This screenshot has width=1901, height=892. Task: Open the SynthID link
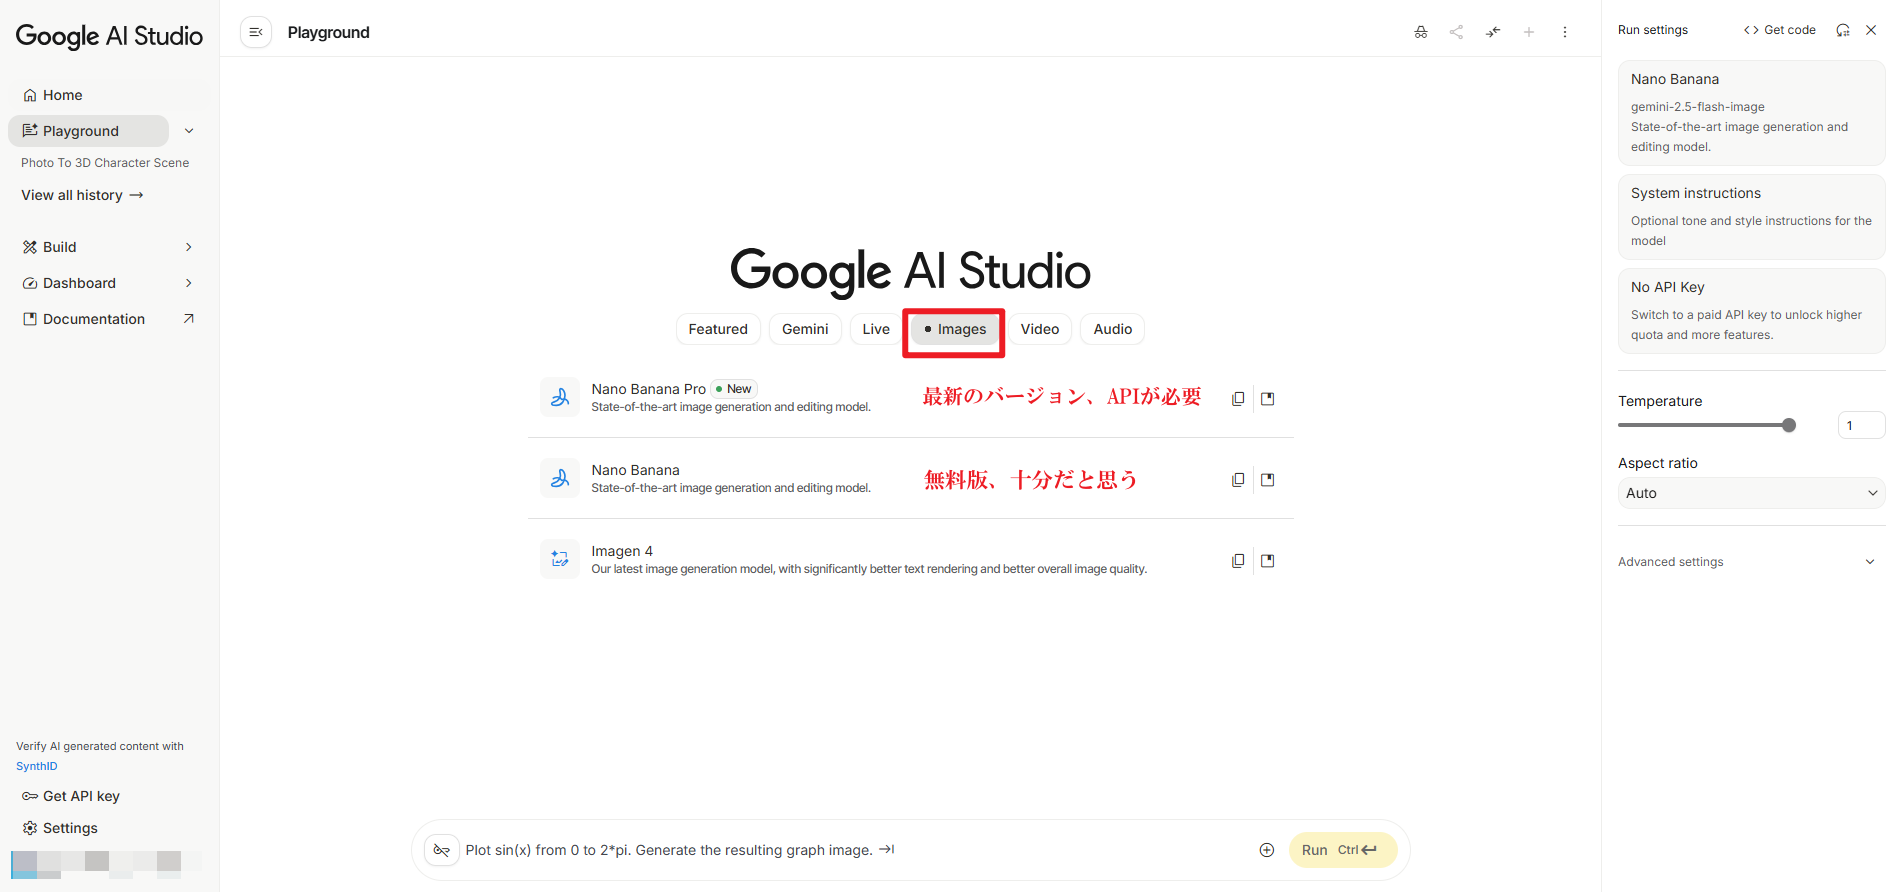pyautogui.click(x=37, y=766)
